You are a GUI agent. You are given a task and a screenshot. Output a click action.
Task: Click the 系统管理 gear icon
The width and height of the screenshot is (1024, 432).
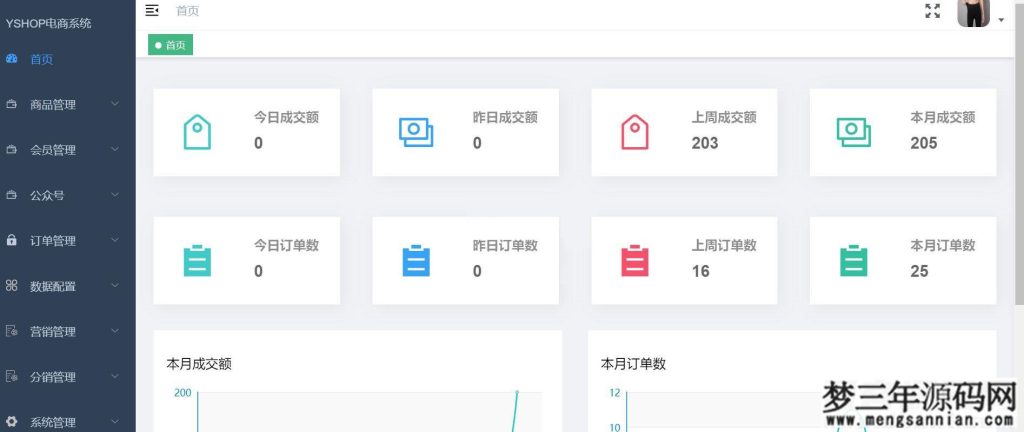point(11,422)
